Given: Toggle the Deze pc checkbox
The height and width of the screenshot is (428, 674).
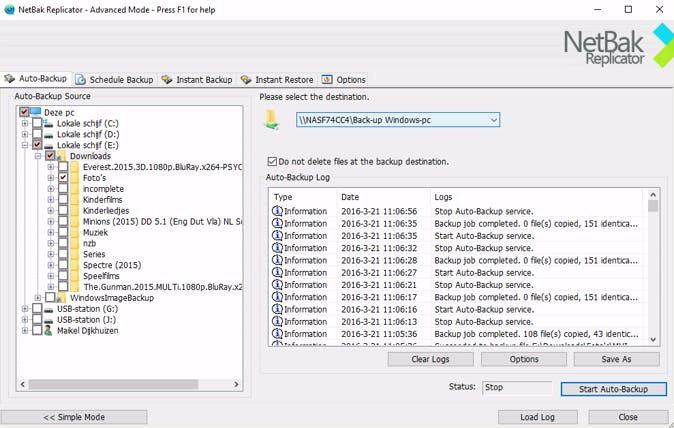Looking at the screenshot, I should pyautogui.click(x=24, y=112).
